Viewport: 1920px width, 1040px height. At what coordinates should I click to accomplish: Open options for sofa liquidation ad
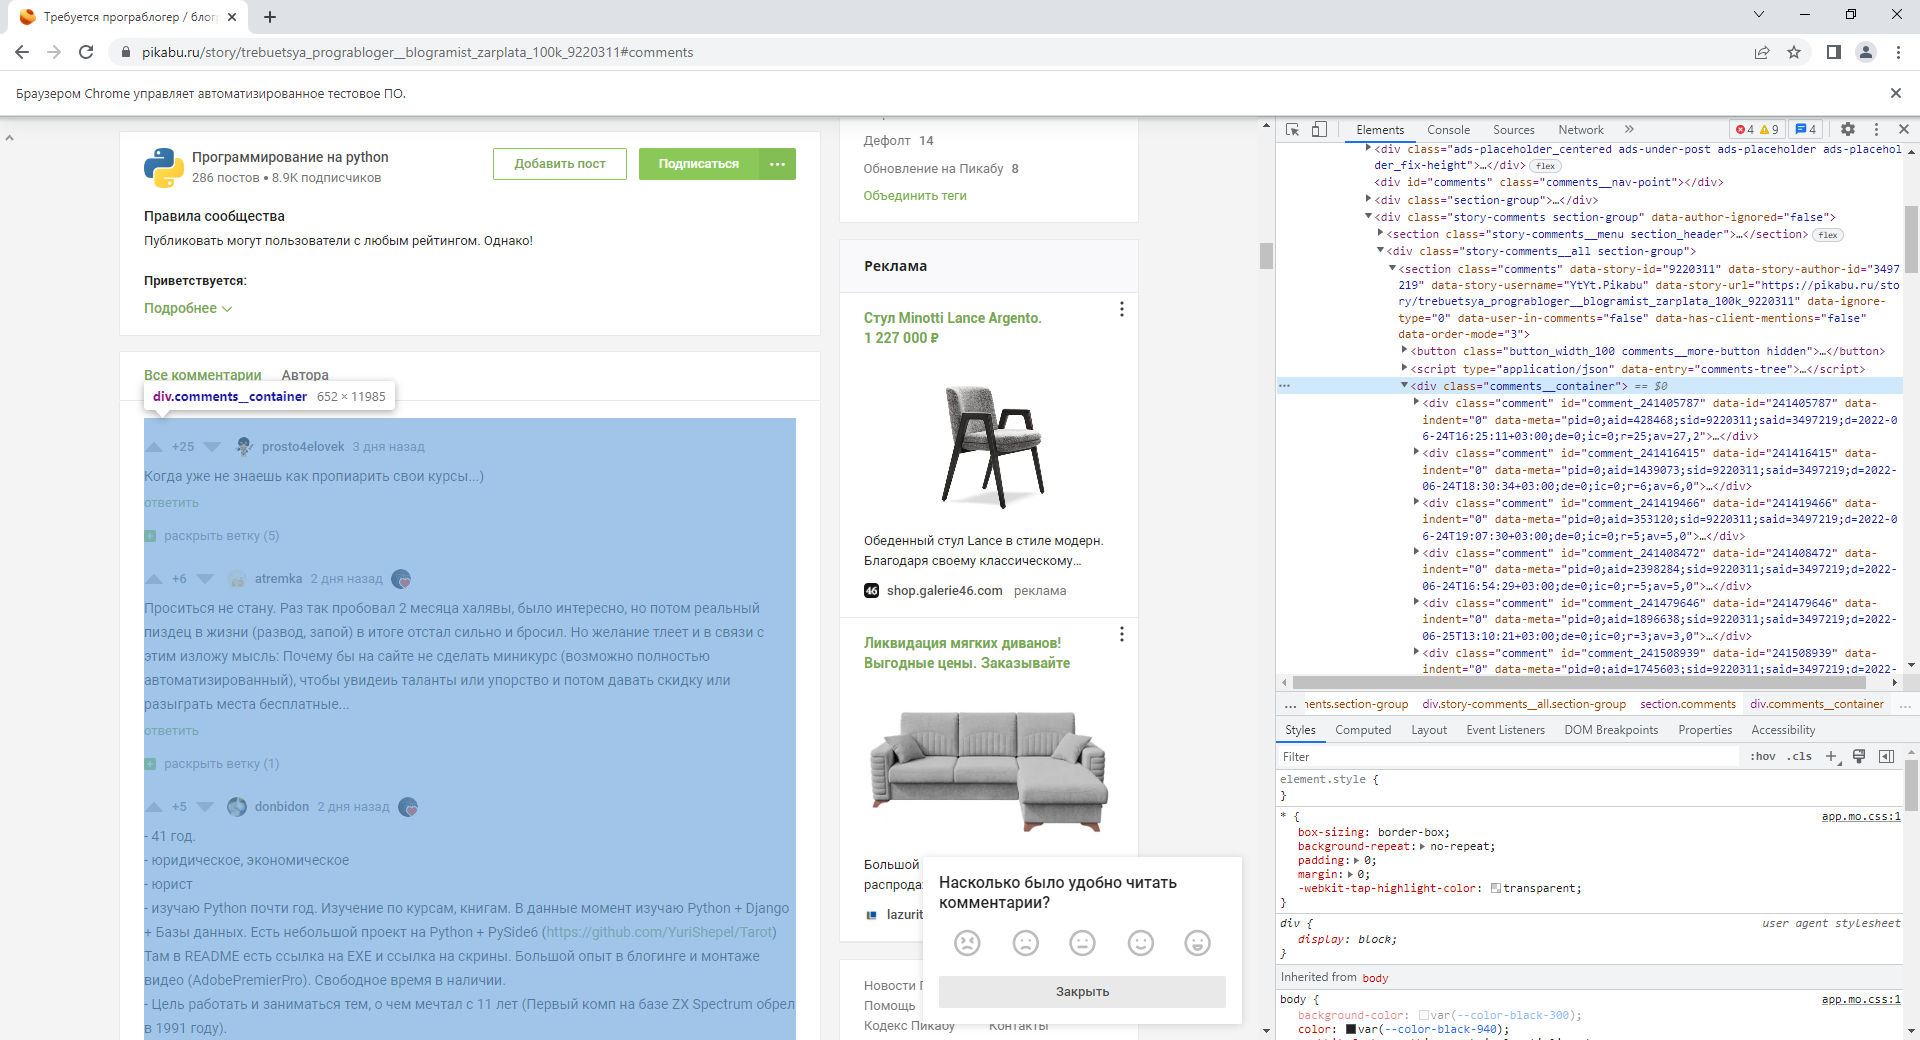1122,634
